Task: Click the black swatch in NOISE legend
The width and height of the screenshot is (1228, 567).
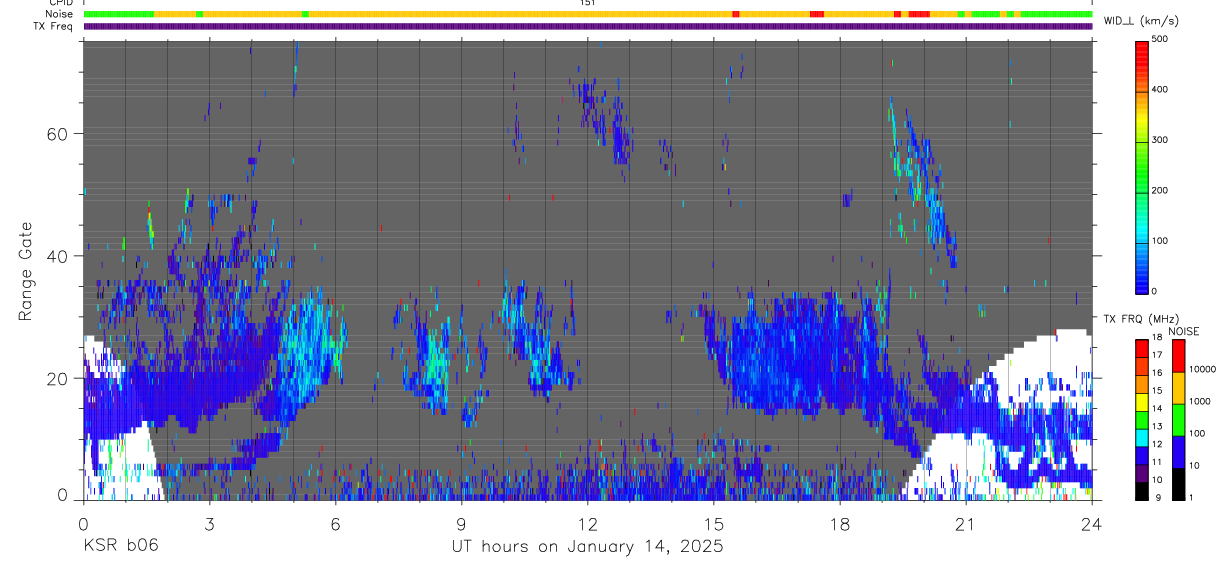Action: [1178, 482]
